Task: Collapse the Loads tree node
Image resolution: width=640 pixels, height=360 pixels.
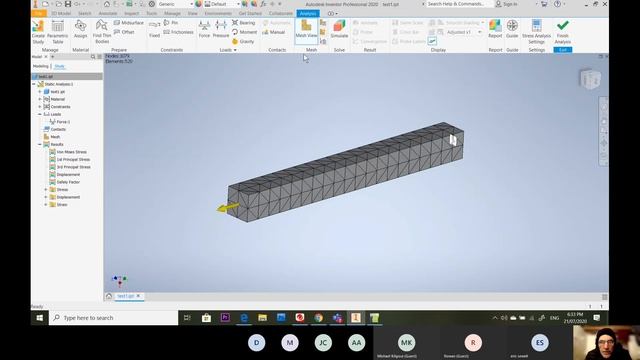Action: 40,114
